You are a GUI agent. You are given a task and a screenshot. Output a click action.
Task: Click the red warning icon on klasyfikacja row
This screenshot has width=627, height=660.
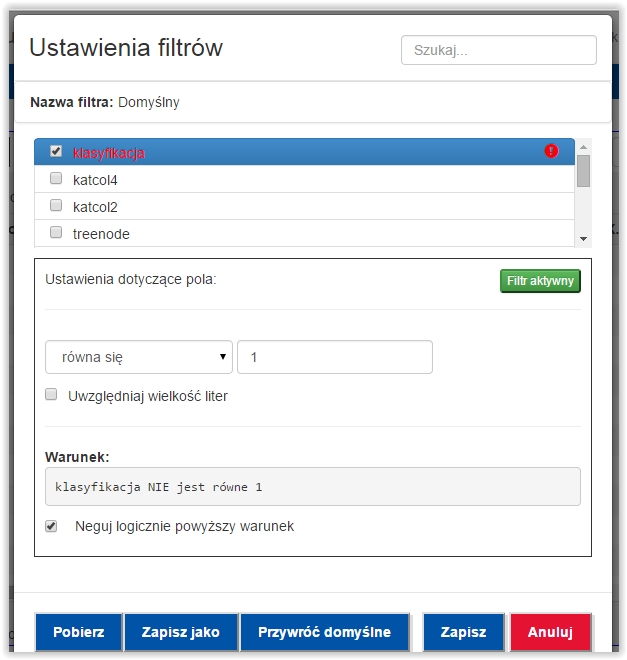[x=551, y=151]
